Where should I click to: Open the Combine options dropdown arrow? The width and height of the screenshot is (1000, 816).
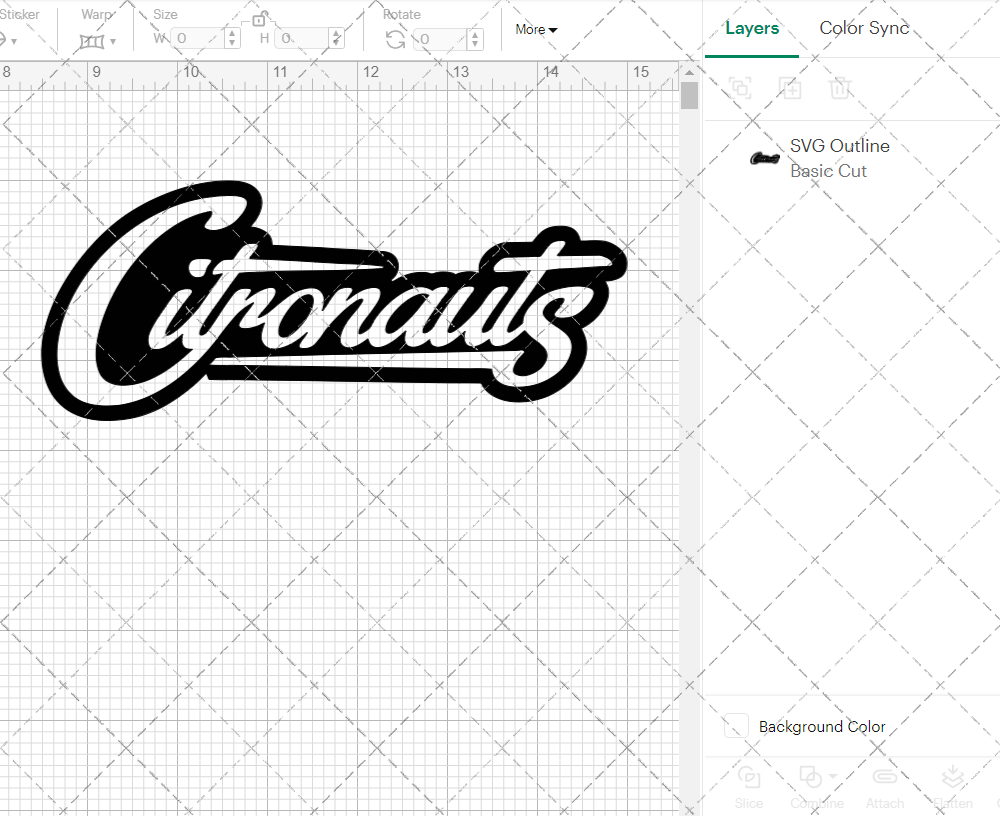832,775
